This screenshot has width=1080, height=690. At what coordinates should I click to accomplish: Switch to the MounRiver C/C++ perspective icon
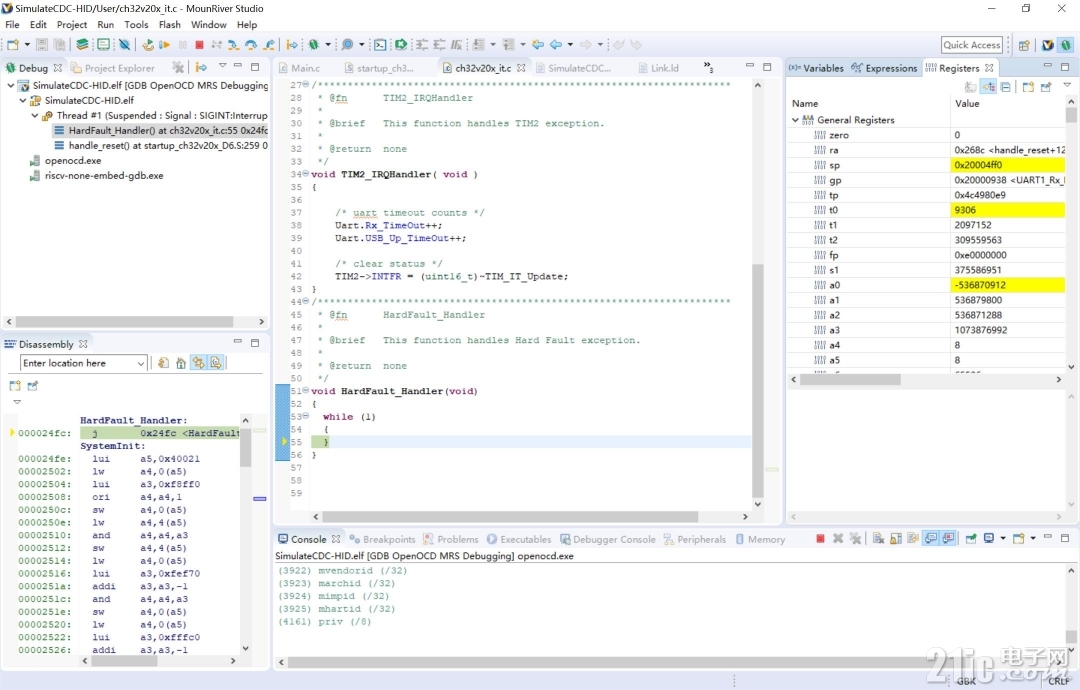[x=1048, y=45]
